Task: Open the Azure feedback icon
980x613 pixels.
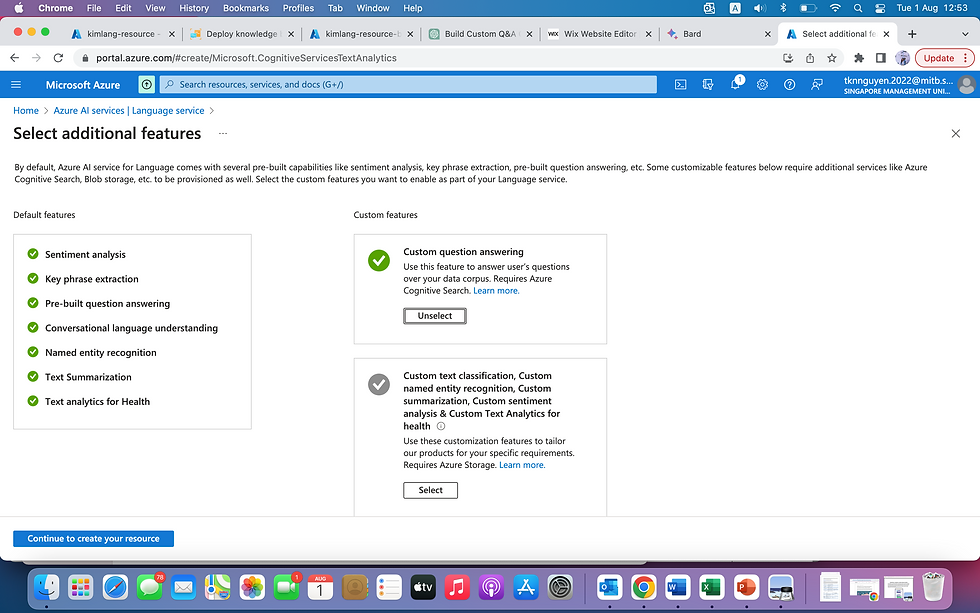Action: coord(816,84)
